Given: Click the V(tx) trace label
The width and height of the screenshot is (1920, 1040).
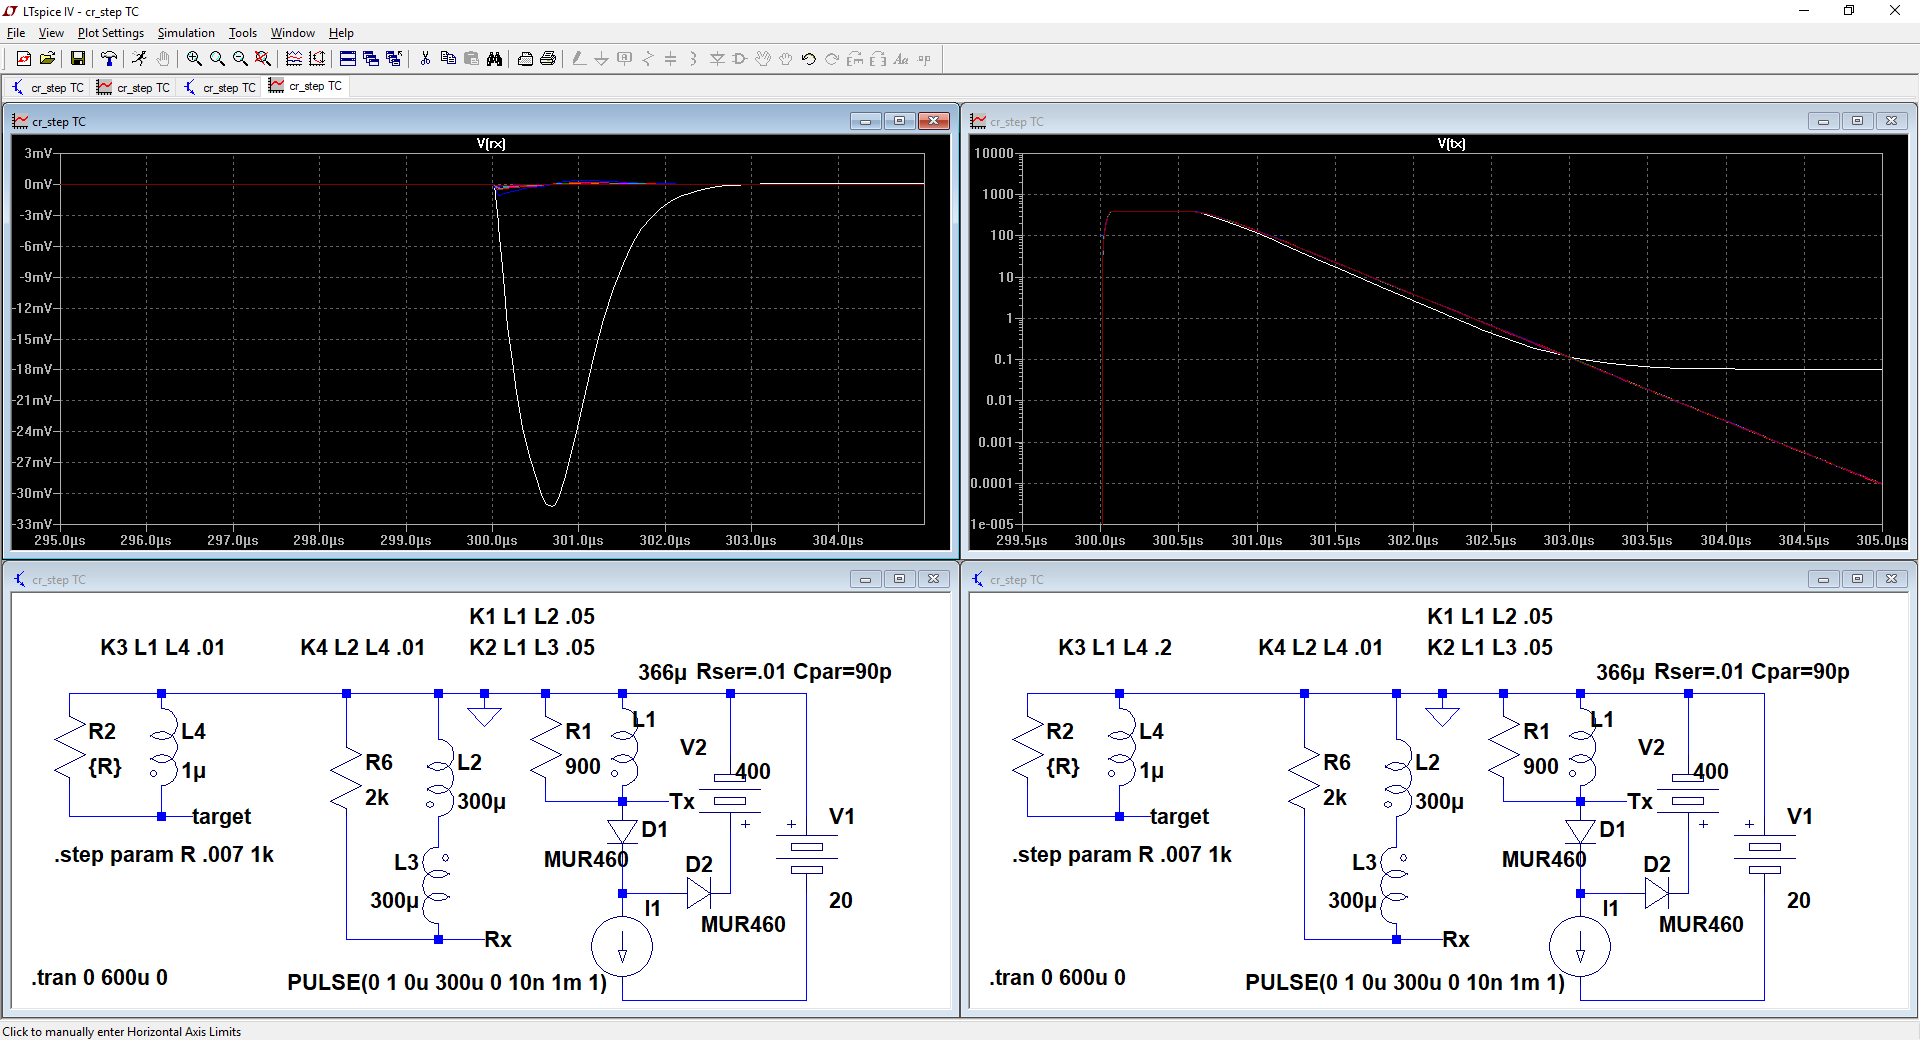Looking at the screenshot, I should click(x=1451, y=144).
